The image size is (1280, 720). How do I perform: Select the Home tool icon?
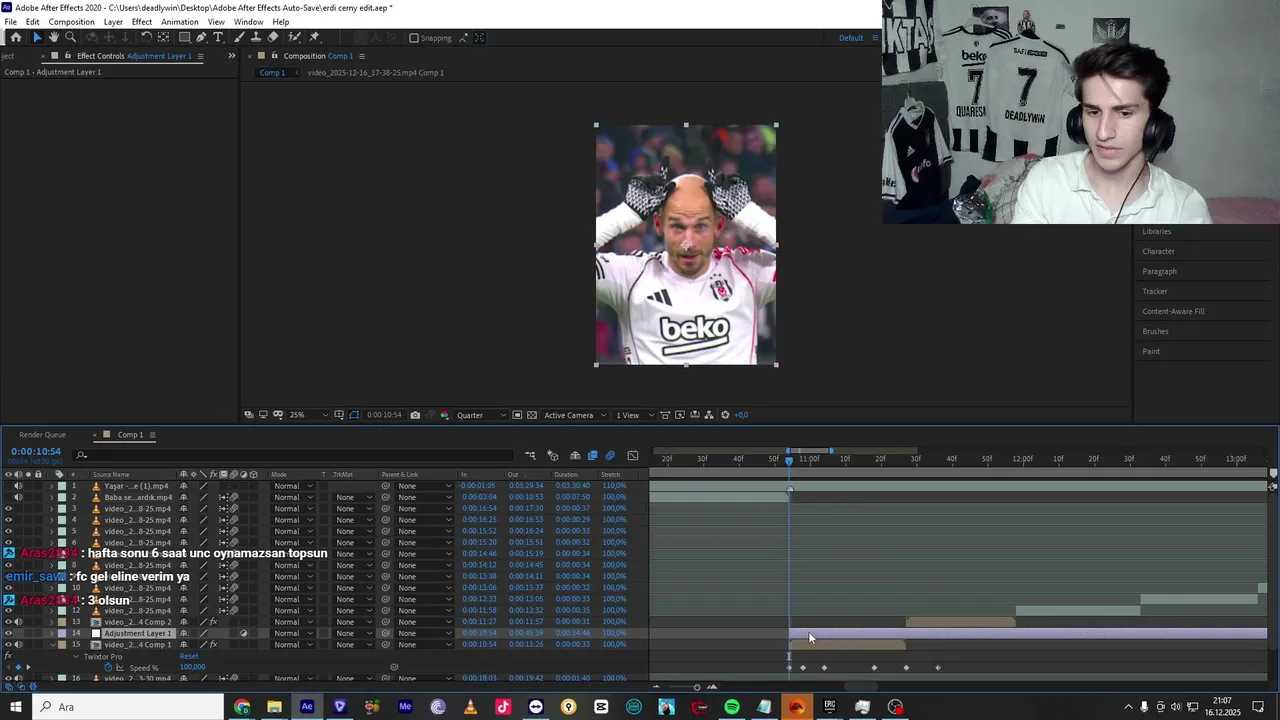pyautogui.click(x=15, y=37)
